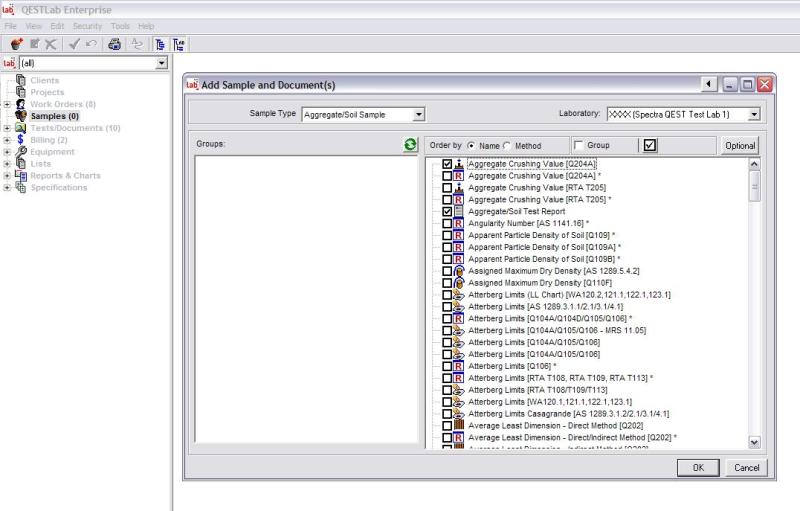Enable the Group checkbox
The image size is (800, 511).
(x=578, y=146)
